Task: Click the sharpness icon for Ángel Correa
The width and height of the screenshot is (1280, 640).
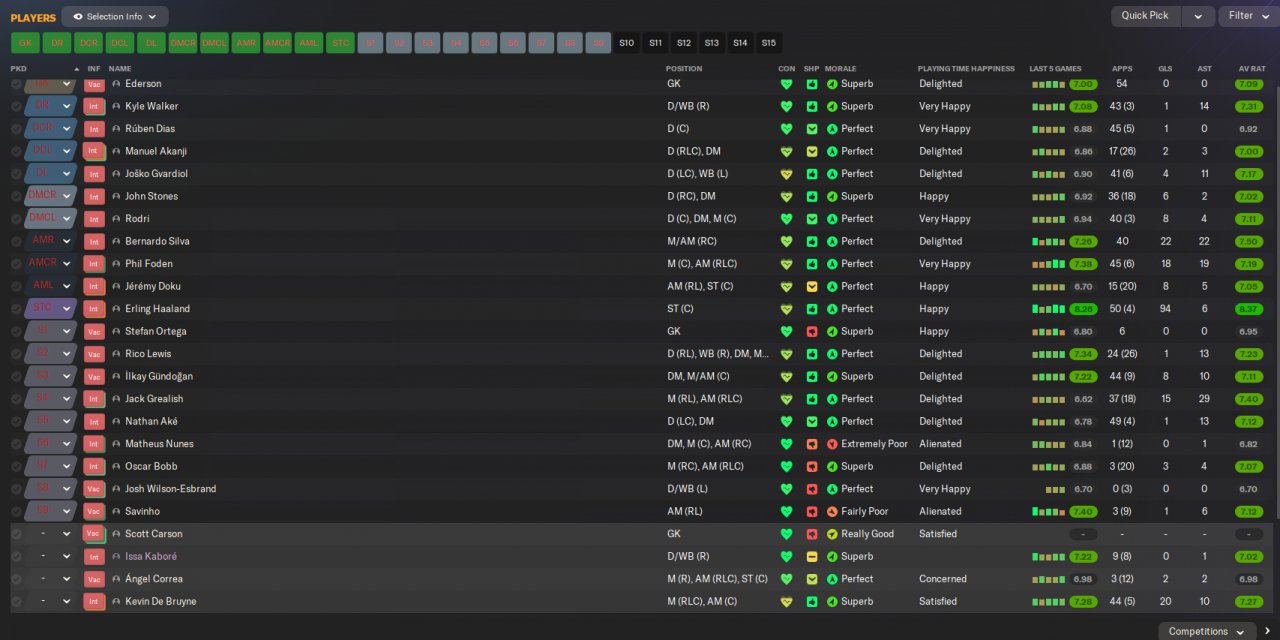Action: (812, 579)
